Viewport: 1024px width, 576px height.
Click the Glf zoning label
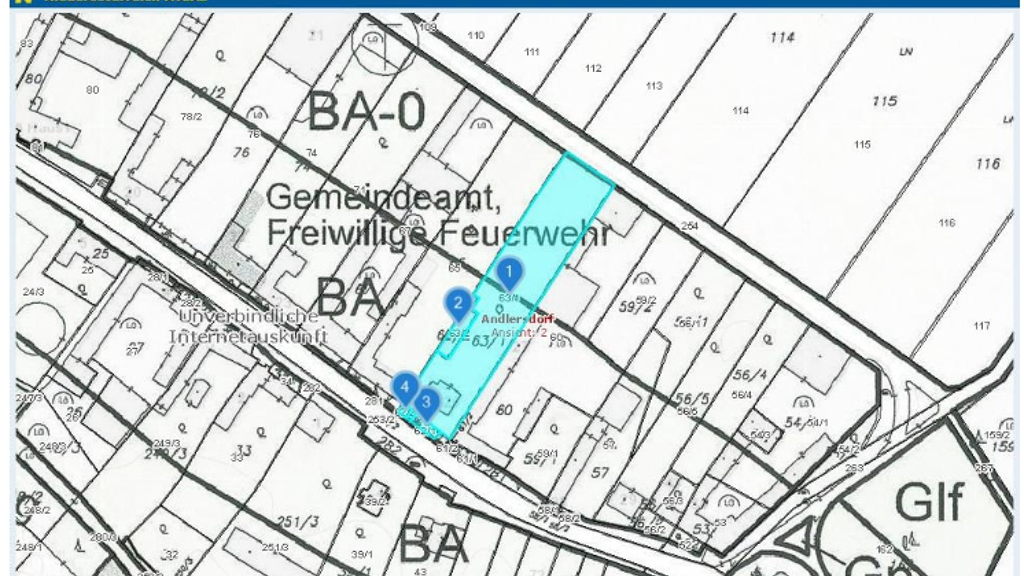click(x=928, y=502)
